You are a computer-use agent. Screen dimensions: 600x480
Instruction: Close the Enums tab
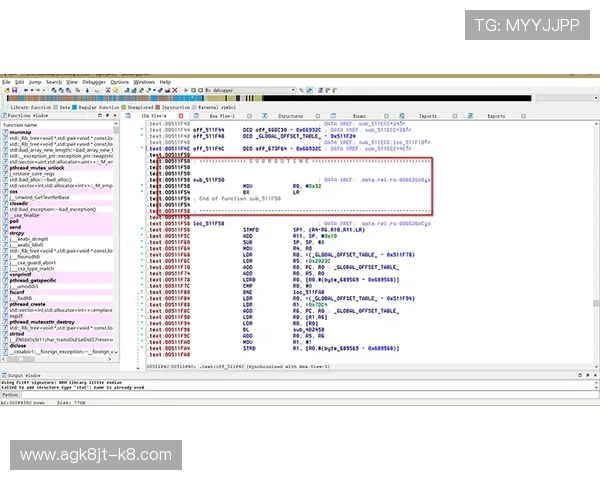[386, 116]
